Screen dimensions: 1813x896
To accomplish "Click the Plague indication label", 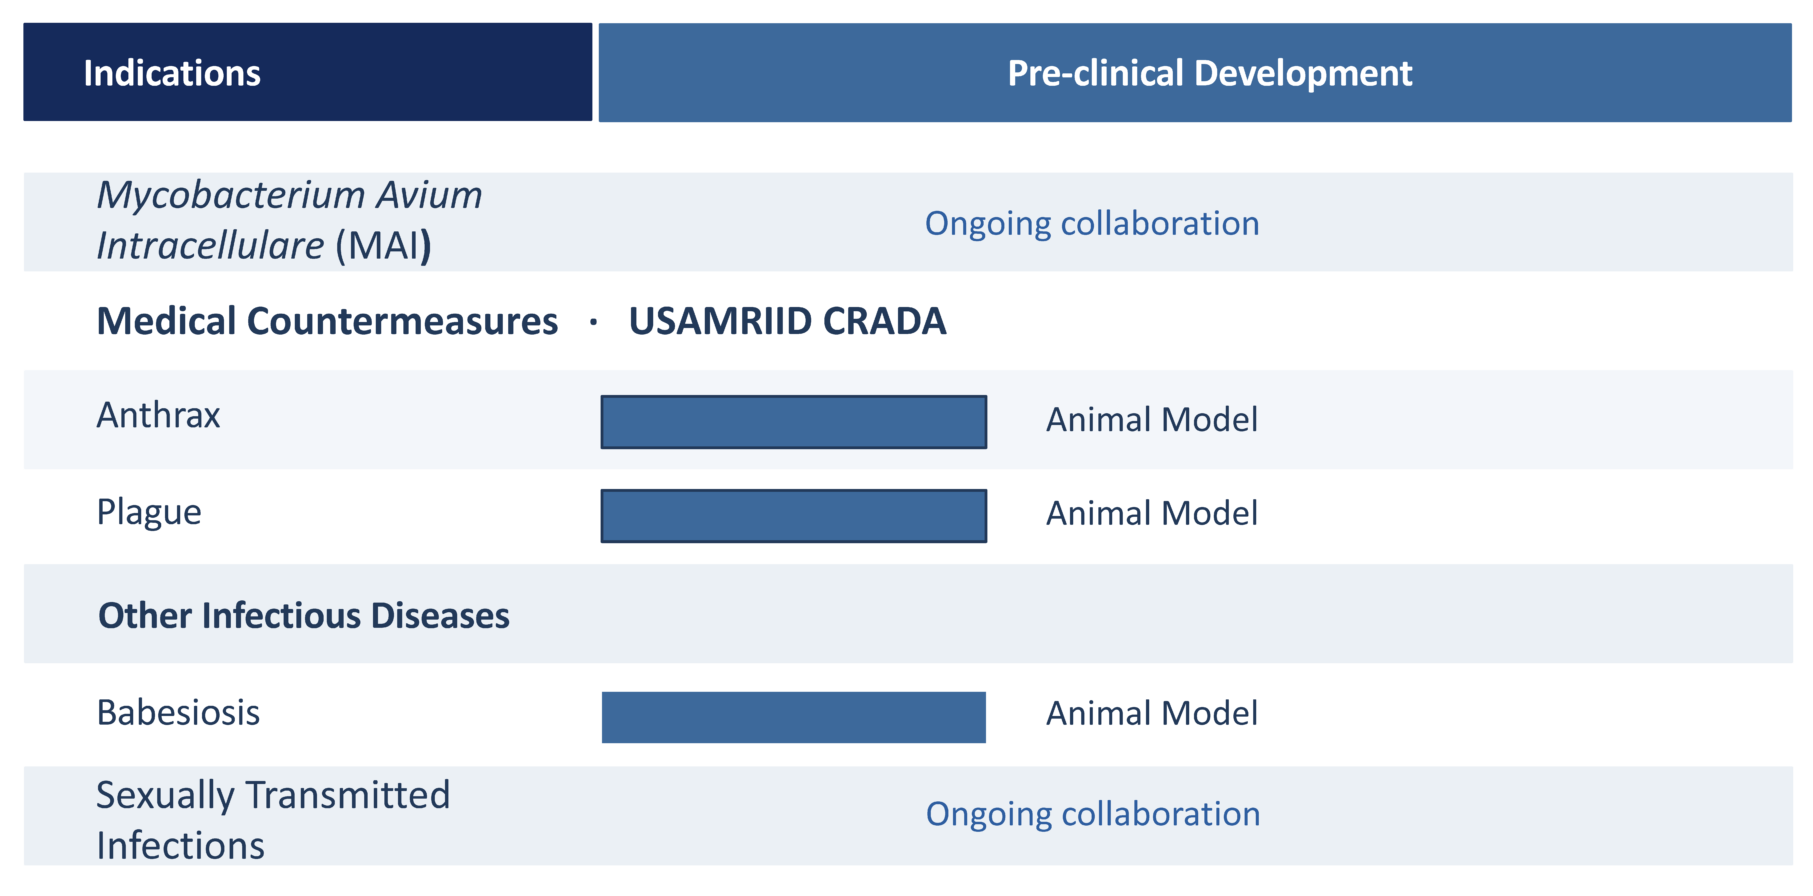I will coord(149,512).
